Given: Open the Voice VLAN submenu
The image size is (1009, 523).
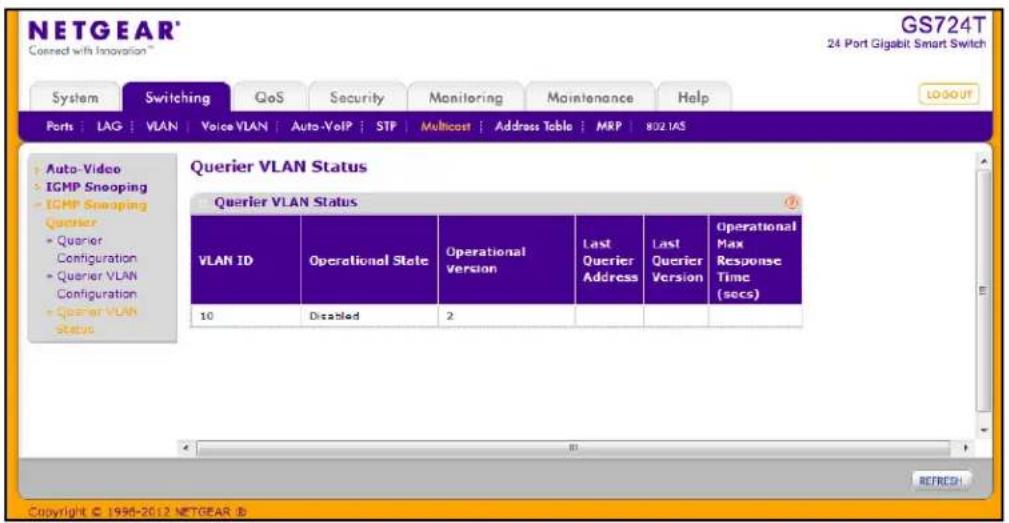Looking at the screenshot, I should click(234, 126).
